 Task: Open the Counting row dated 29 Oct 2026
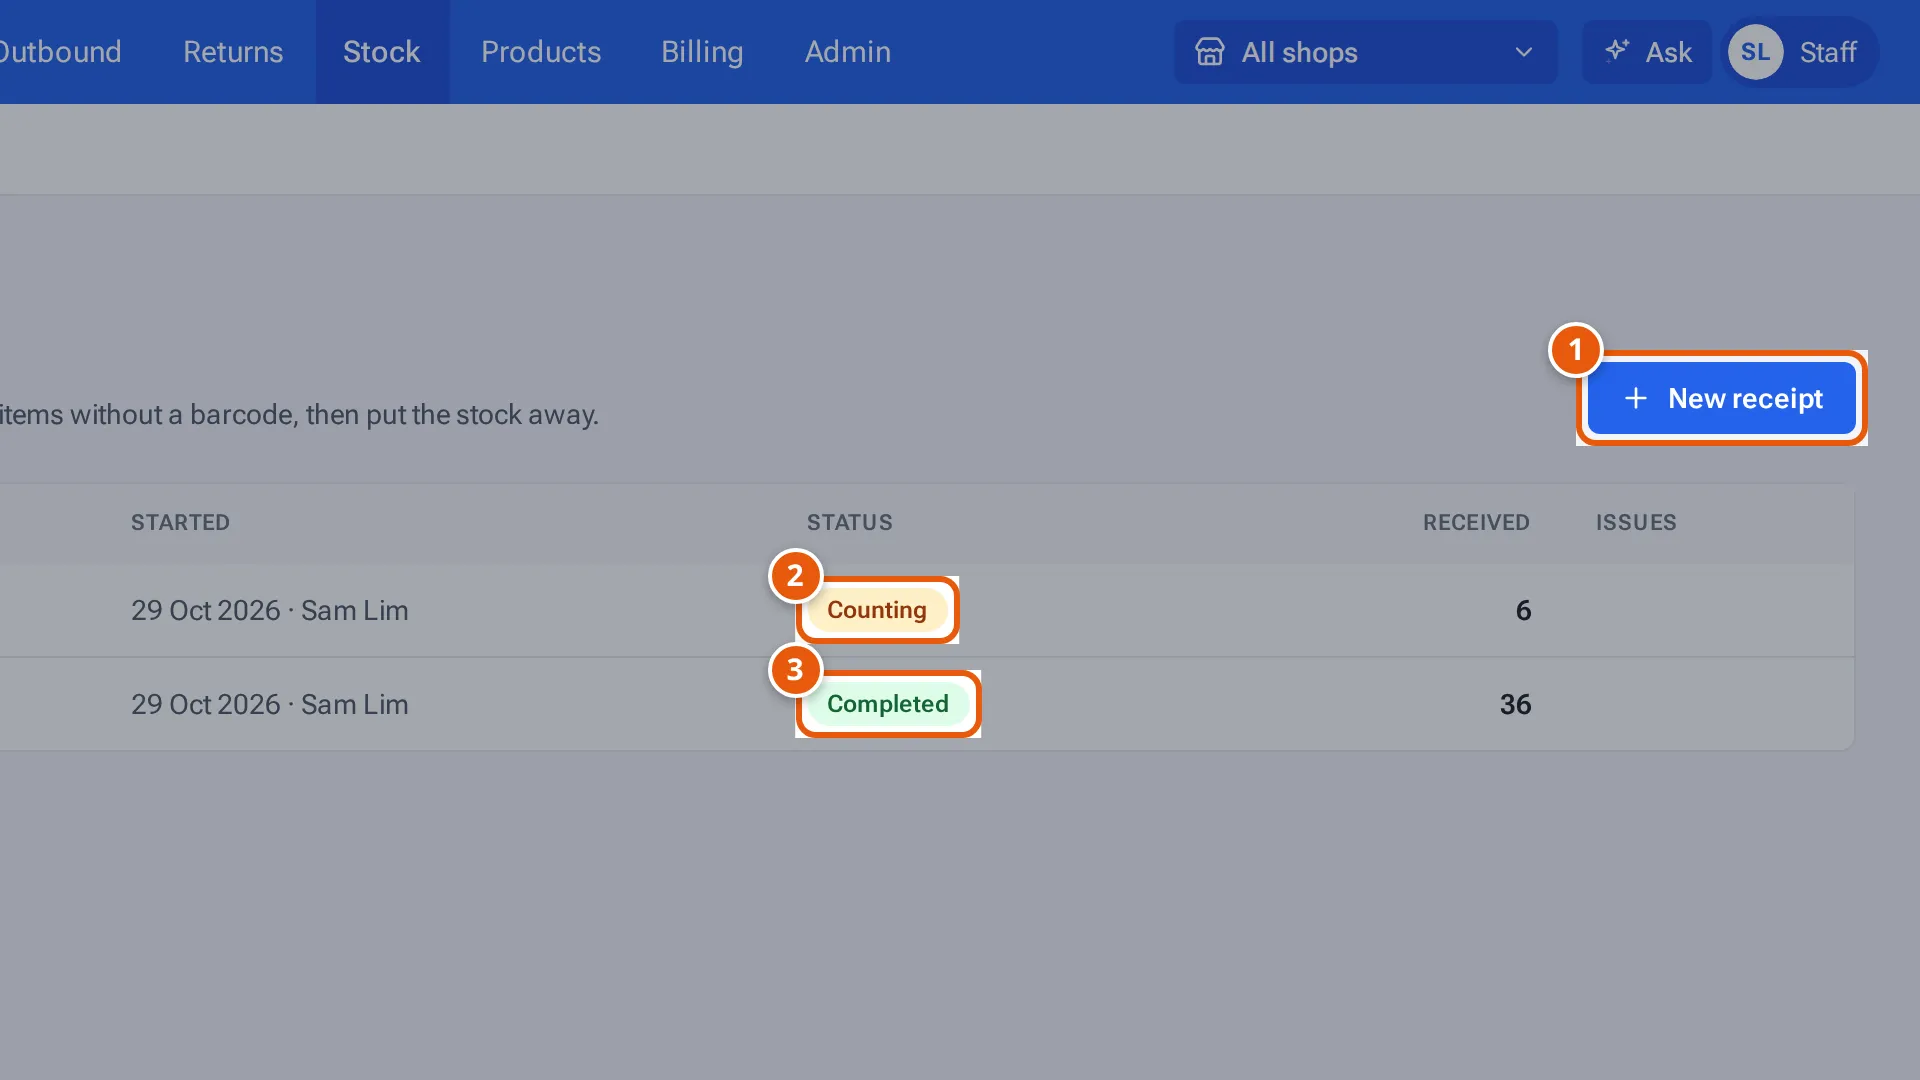pyautogui.click(x=927, y=610)
